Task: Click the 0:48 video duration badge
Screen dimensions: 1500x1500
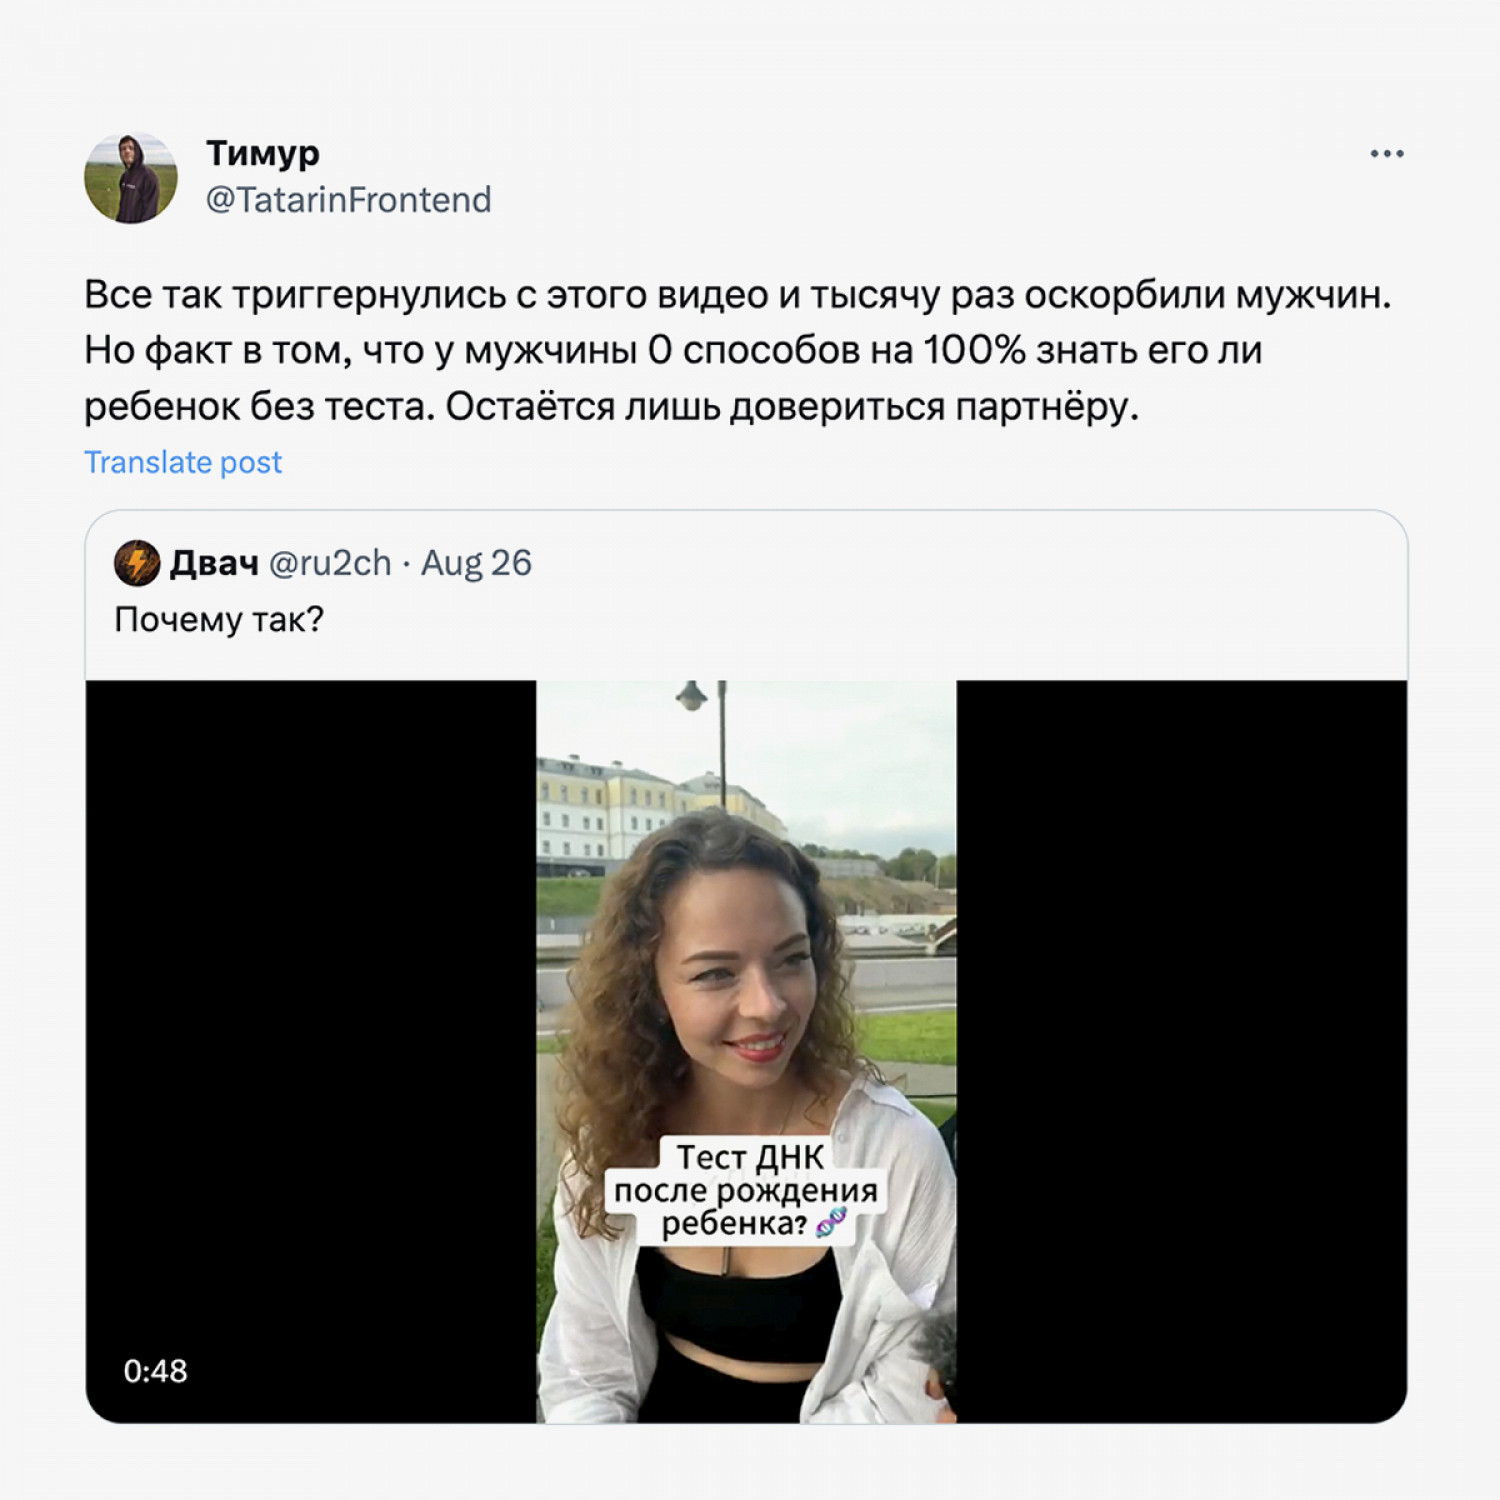Action: [x=155, y=1371]
